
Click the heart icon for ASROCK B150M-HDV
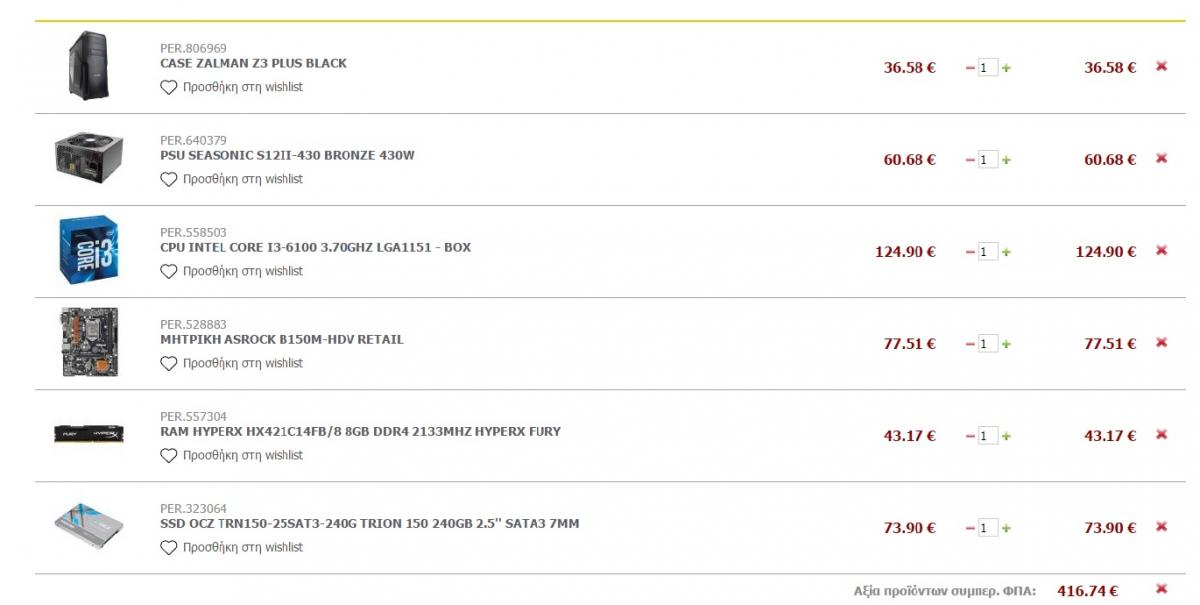pyautogui.click(x=168, y=363)
